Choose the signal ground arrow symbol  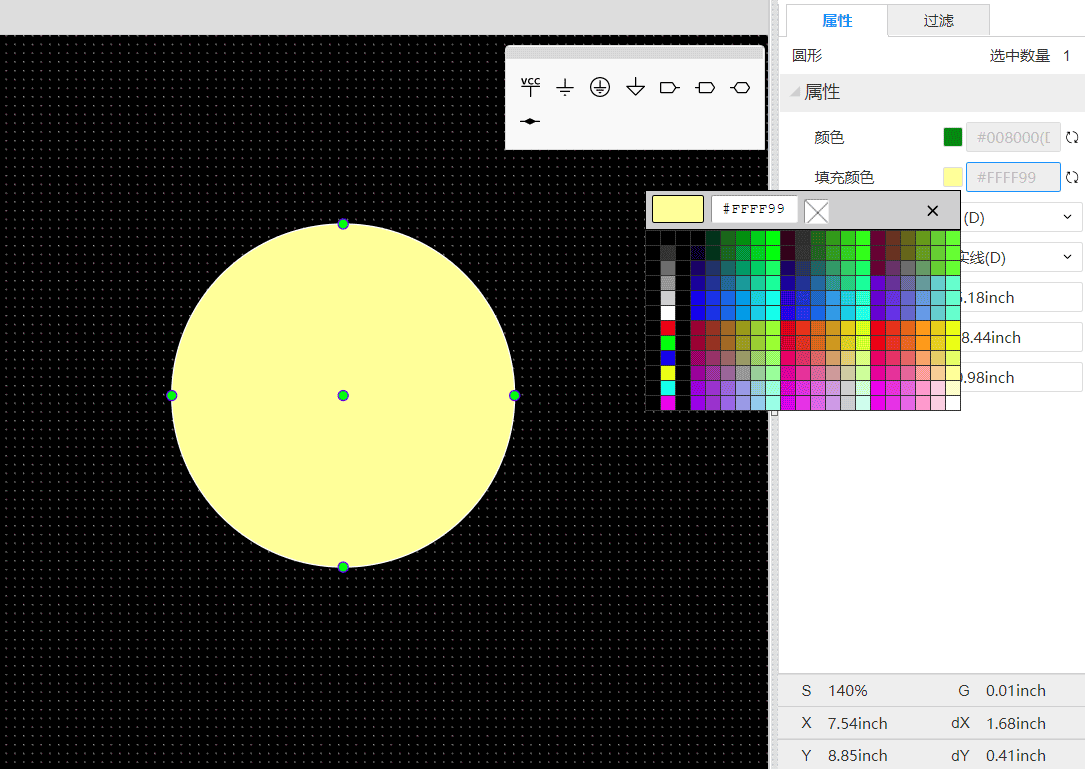coord(635,87)
